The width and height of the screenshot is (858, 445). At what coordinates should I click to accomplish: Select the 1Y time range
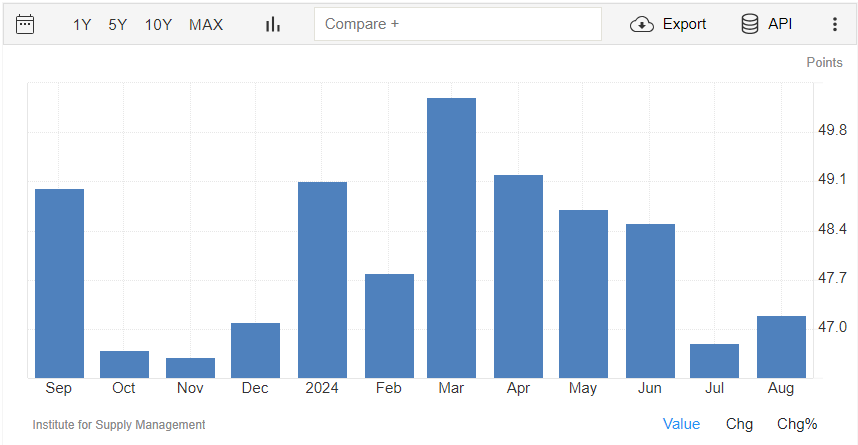(x=82, y=25)
